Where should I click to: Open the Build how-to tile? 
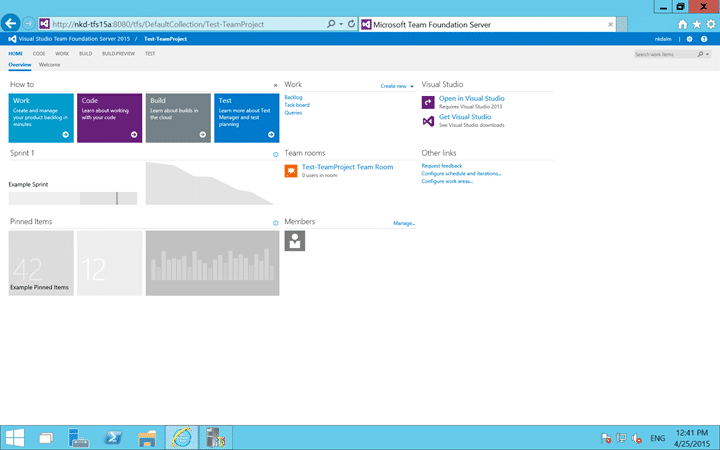pyautogui.click(x=178, y=118)
